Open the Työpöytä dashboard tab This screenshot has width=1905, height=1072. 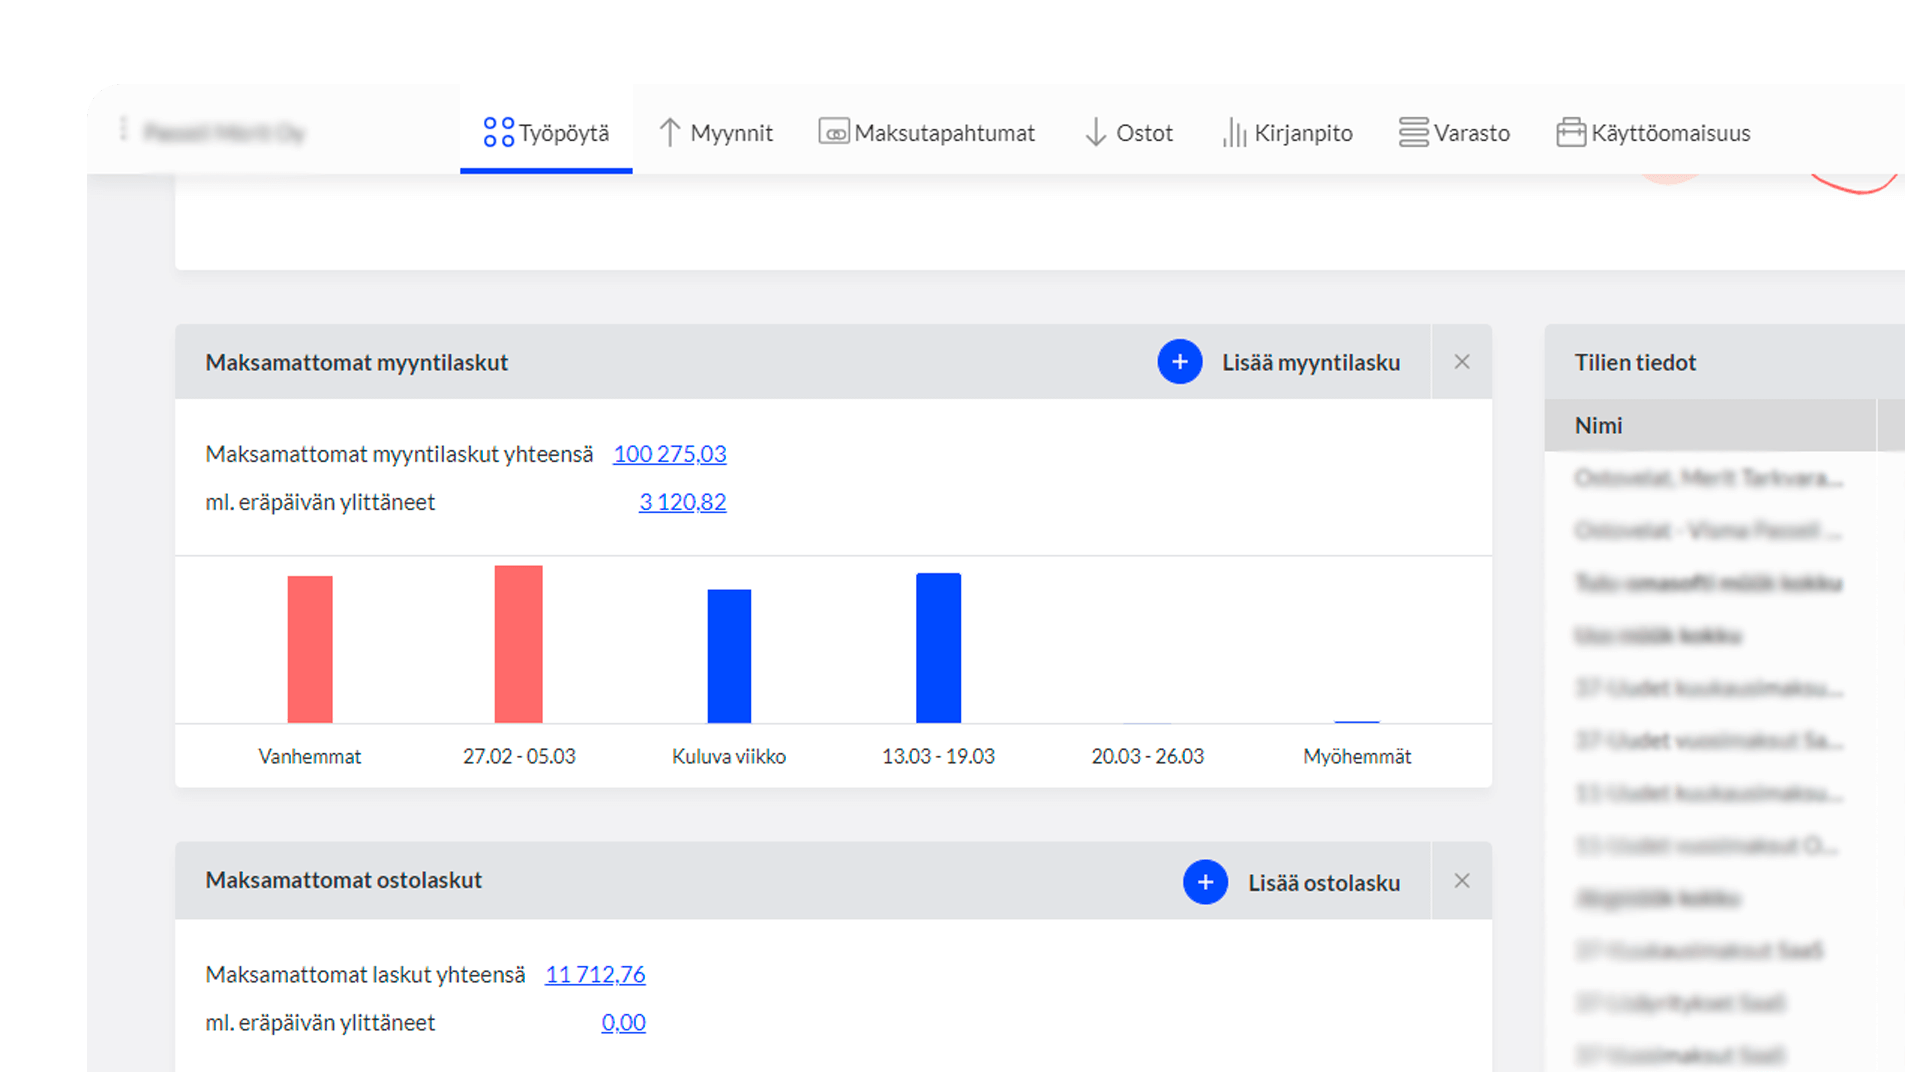tap(546, 132)
